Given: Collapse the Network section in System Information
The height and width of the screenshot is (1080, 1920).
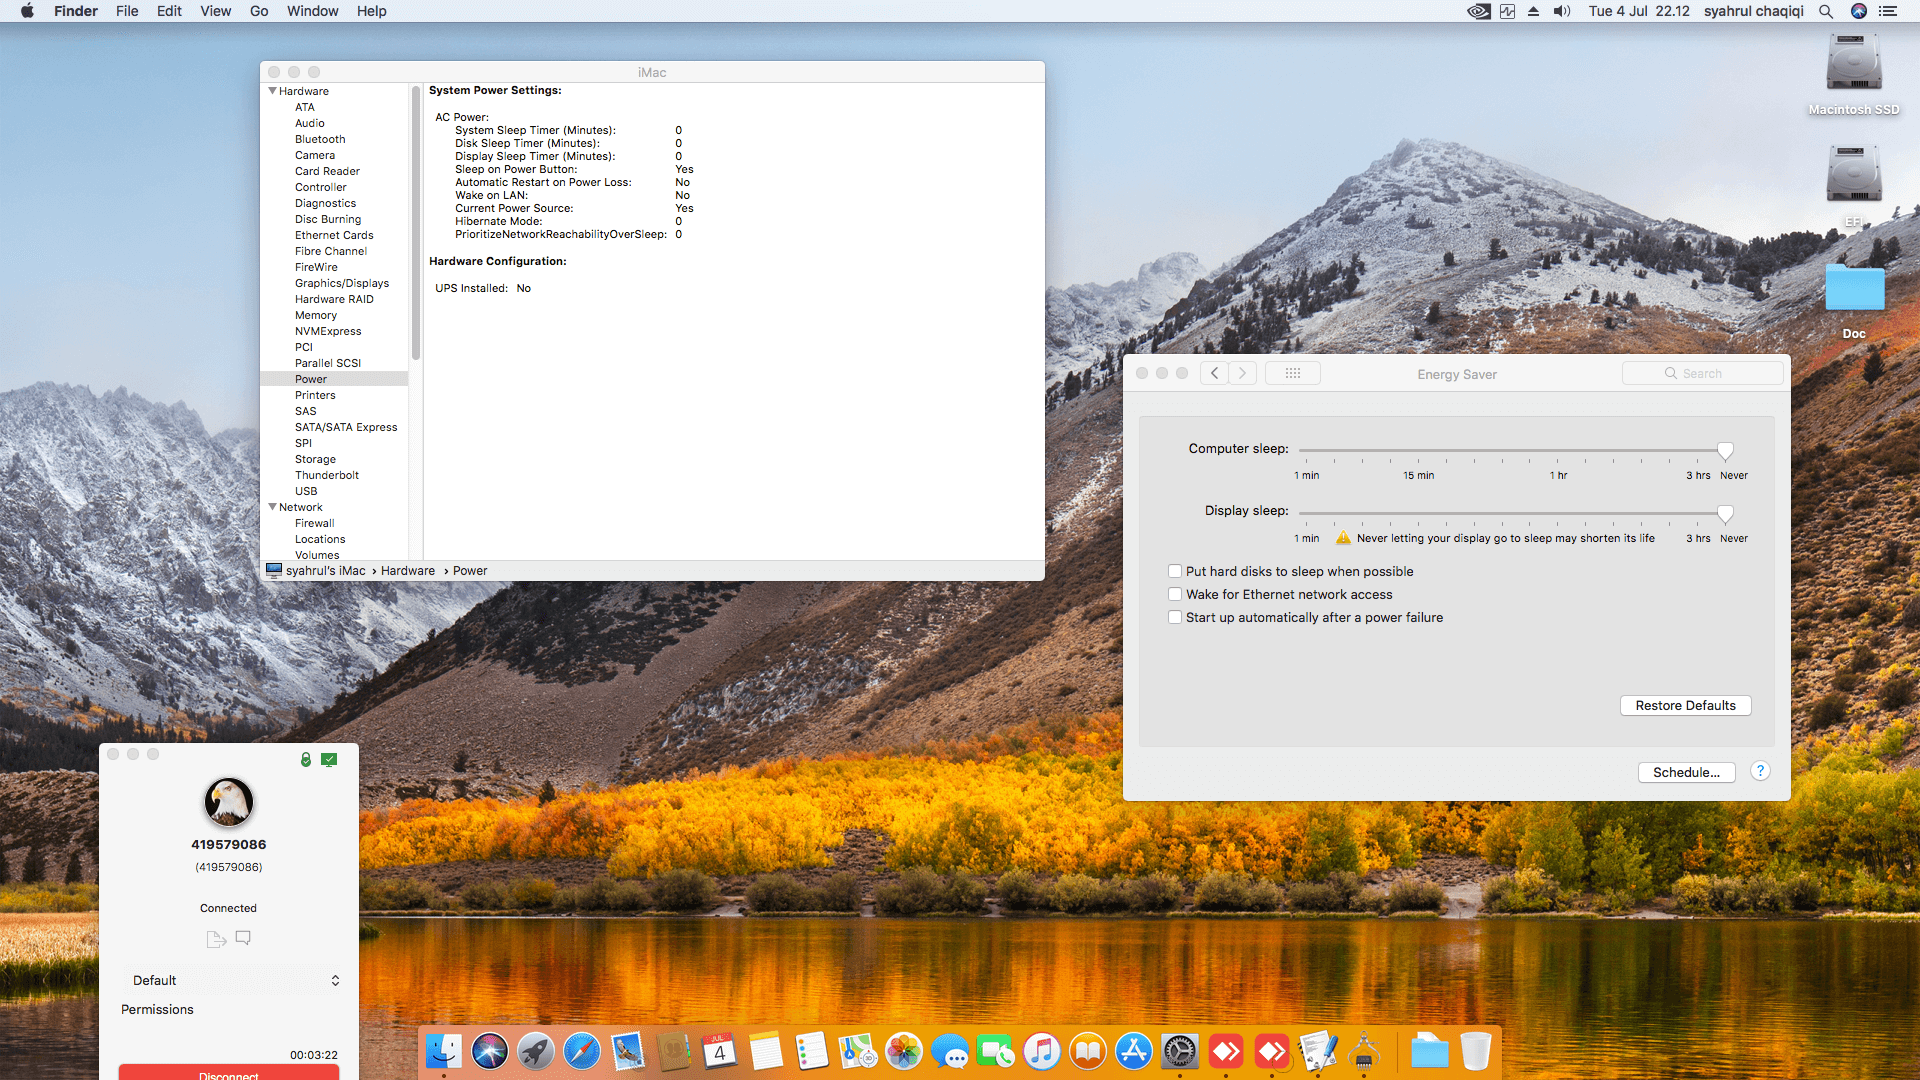Looking at the screenshot, I should tap(272, 507).
